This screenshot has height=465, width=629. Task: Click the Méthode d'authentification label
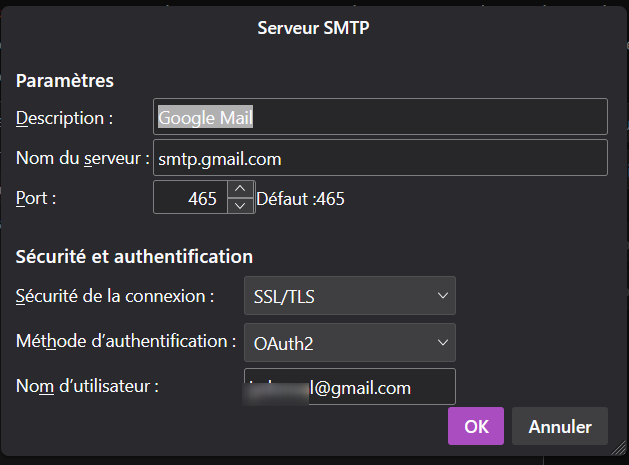126,341
